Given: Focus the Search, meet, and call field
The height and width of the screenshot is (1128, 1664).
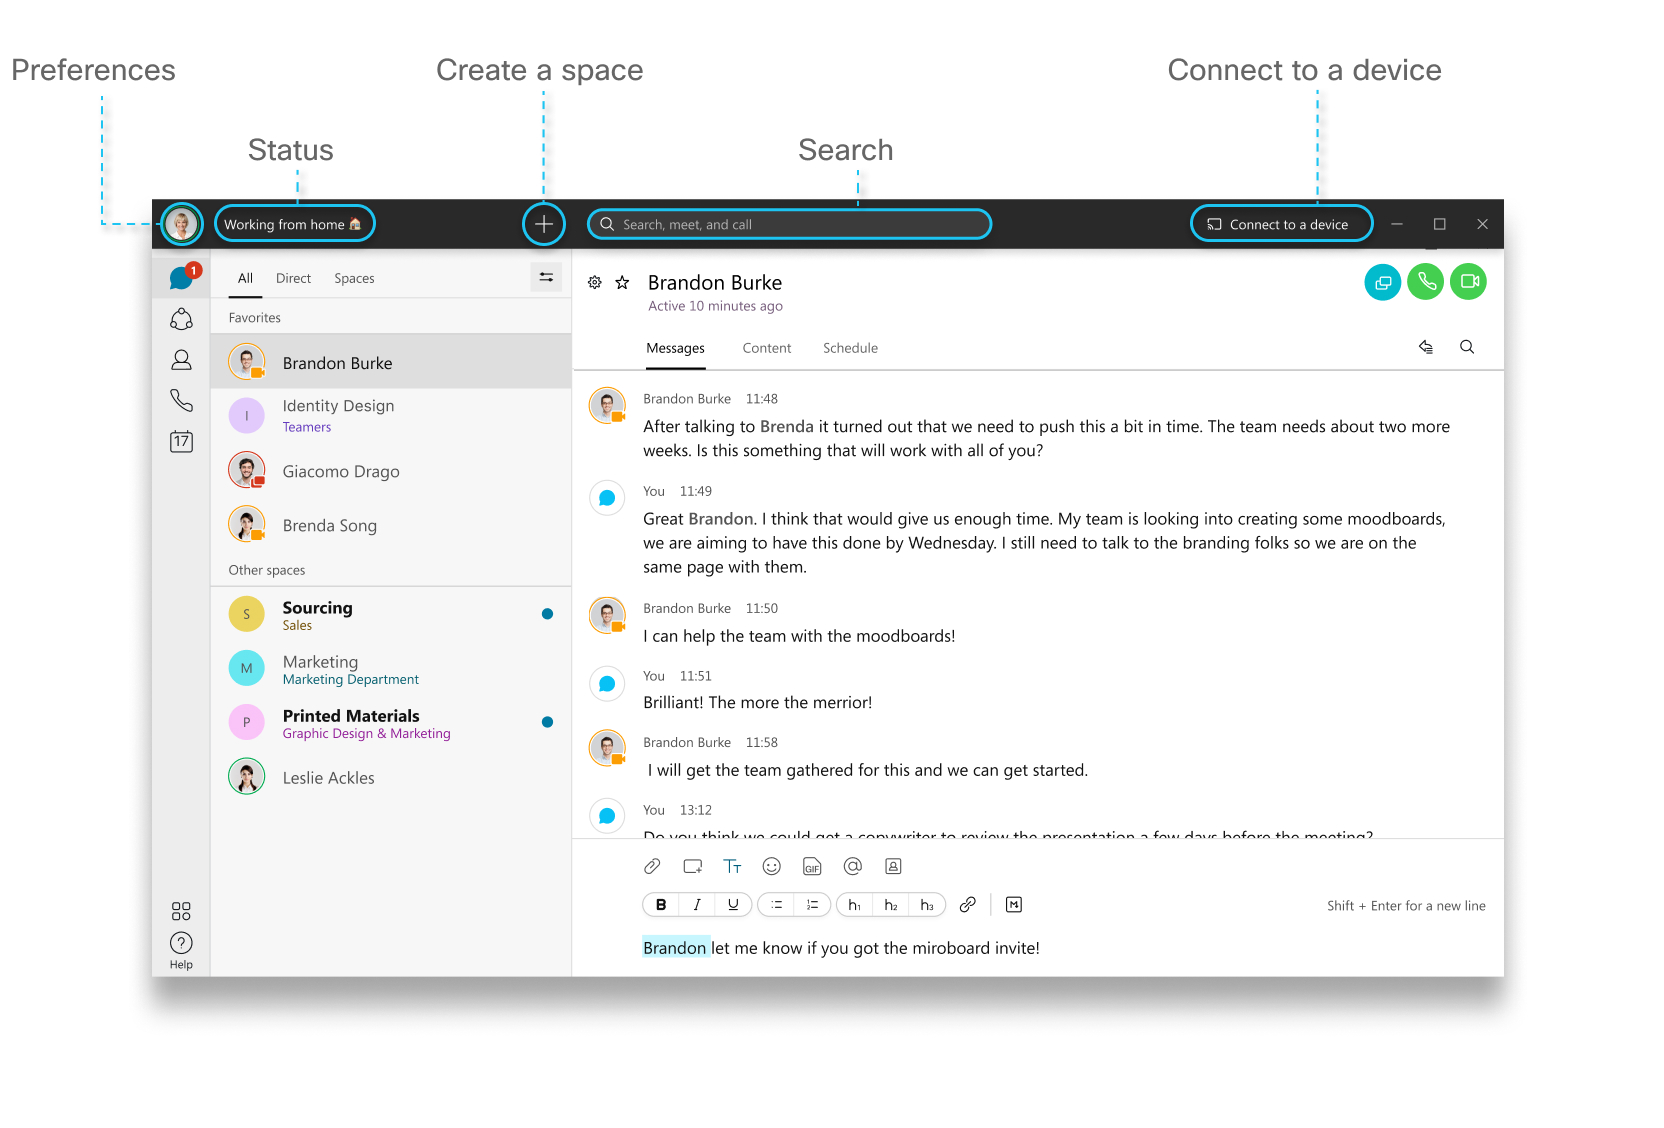Looking at the screenshot, I should (x=789, y=224).
